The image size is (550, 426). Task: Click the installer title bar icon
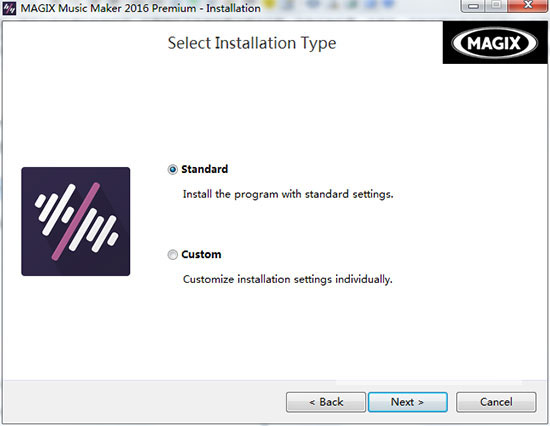tap(9, 8)
